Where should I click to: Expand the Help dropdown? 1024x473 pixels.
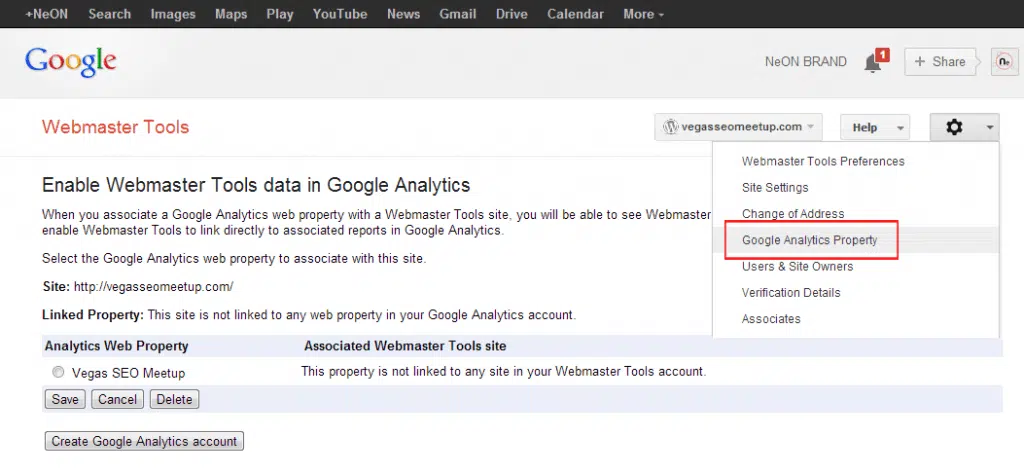874,127
